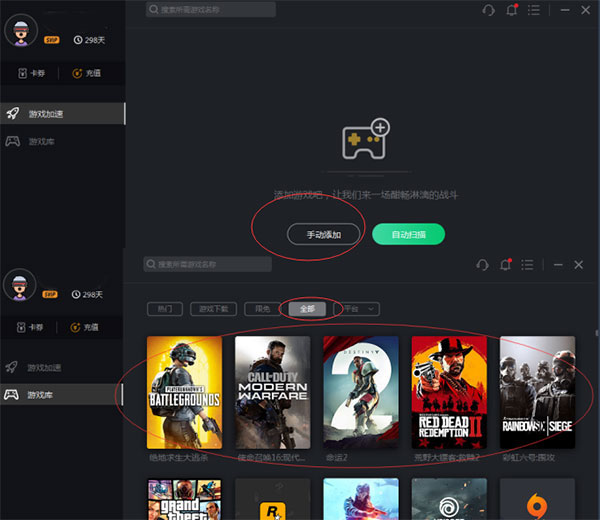Expand the 平台 platform dropdown

(357, 309)
